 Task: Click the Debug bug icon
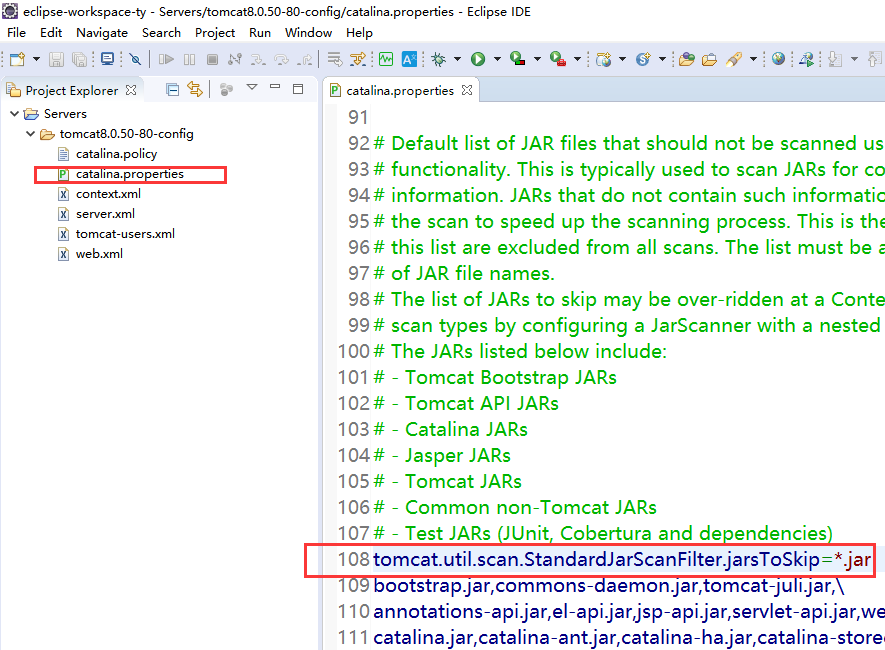[x=439, y=59]
